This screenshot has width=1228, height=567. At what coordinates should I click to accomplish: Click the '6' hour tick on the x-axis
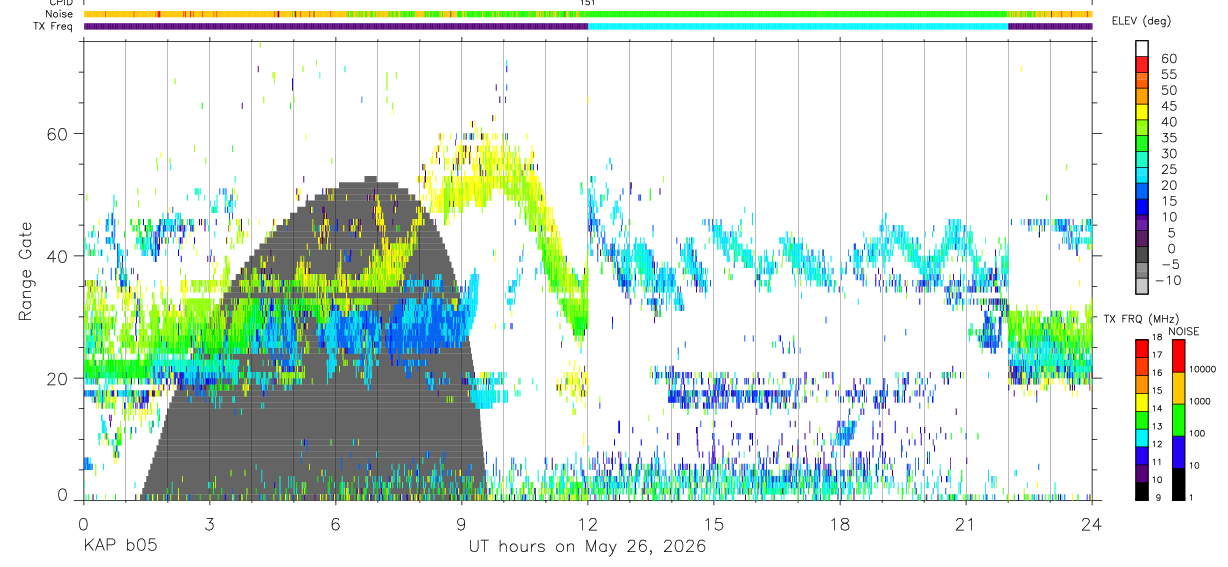[335, 524]
